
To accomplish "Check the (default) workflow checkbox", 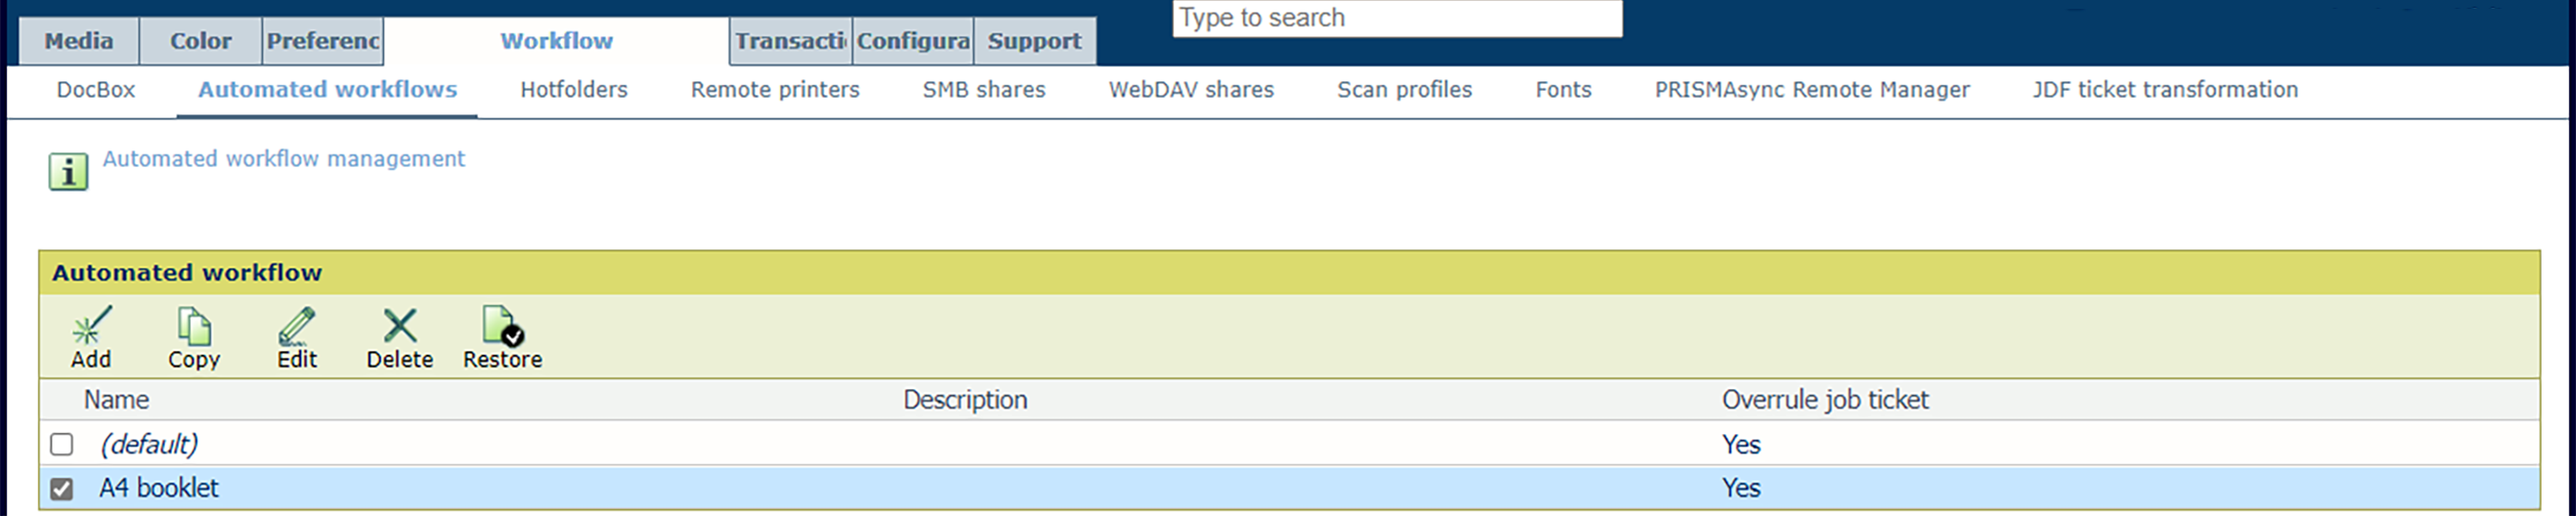I will coord(62,444).
